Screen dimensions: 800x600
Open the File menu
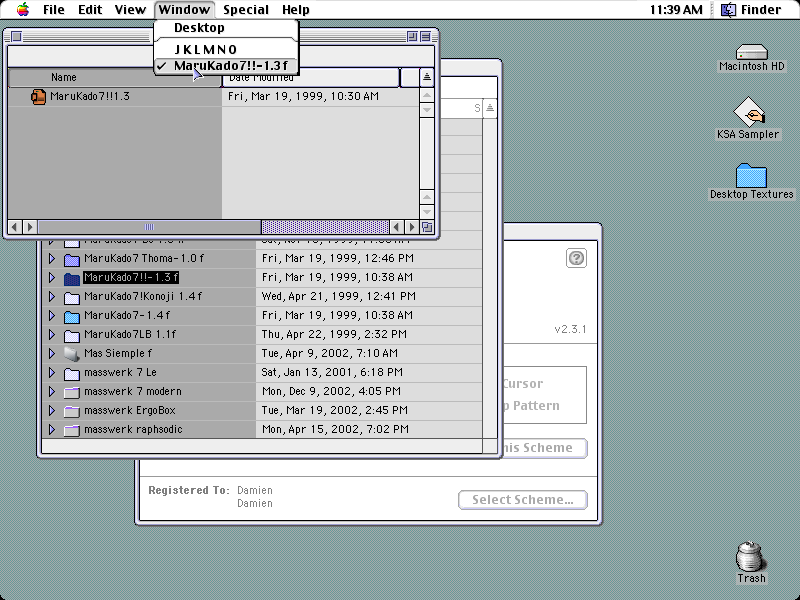[x=54, y=10]
